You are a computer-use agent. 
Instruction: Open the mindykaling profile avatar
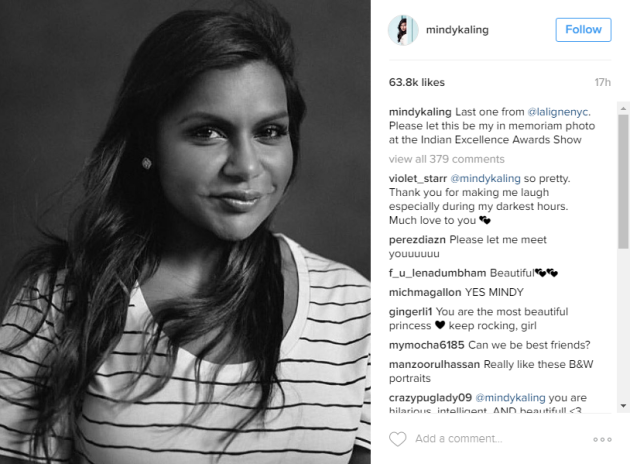[x=403, y=30]
